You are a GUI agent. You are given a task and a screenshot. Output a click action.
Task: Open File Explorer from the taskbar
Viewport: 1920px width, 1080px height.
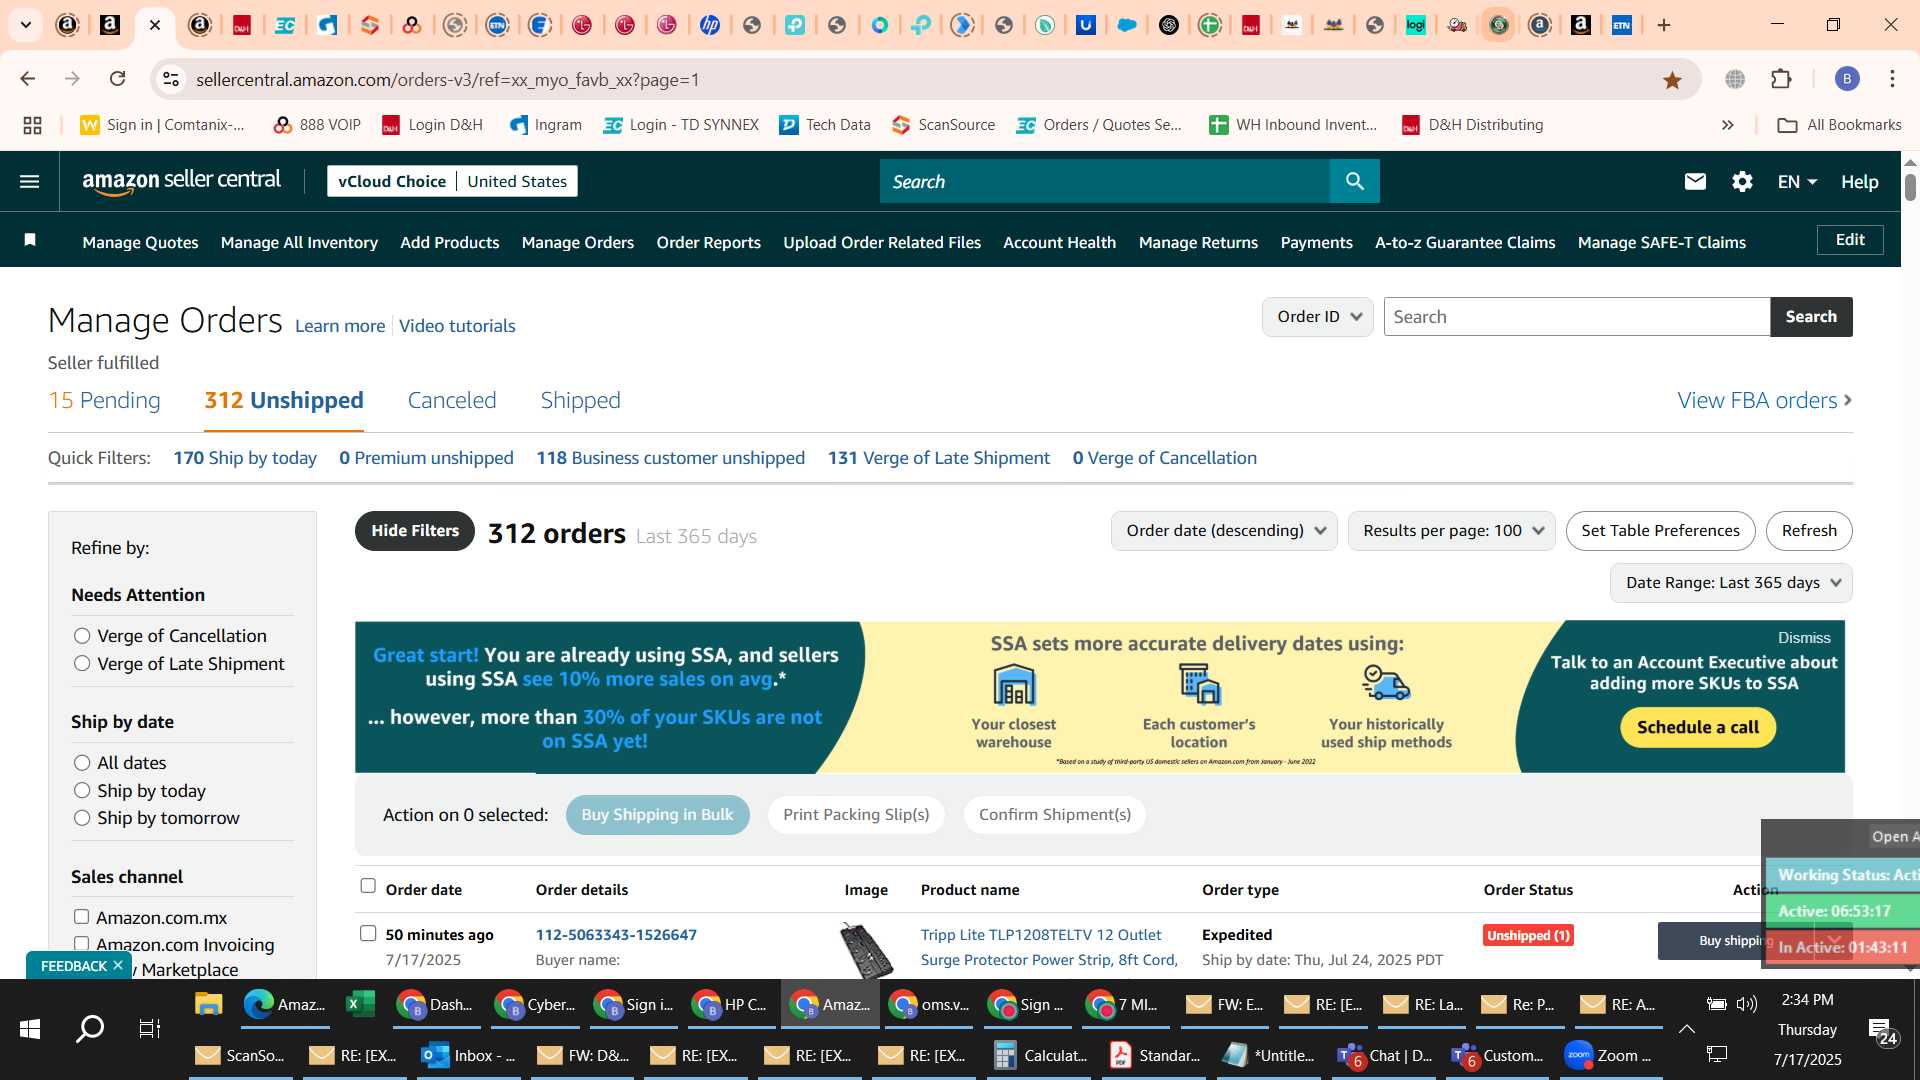(208, 1004)
